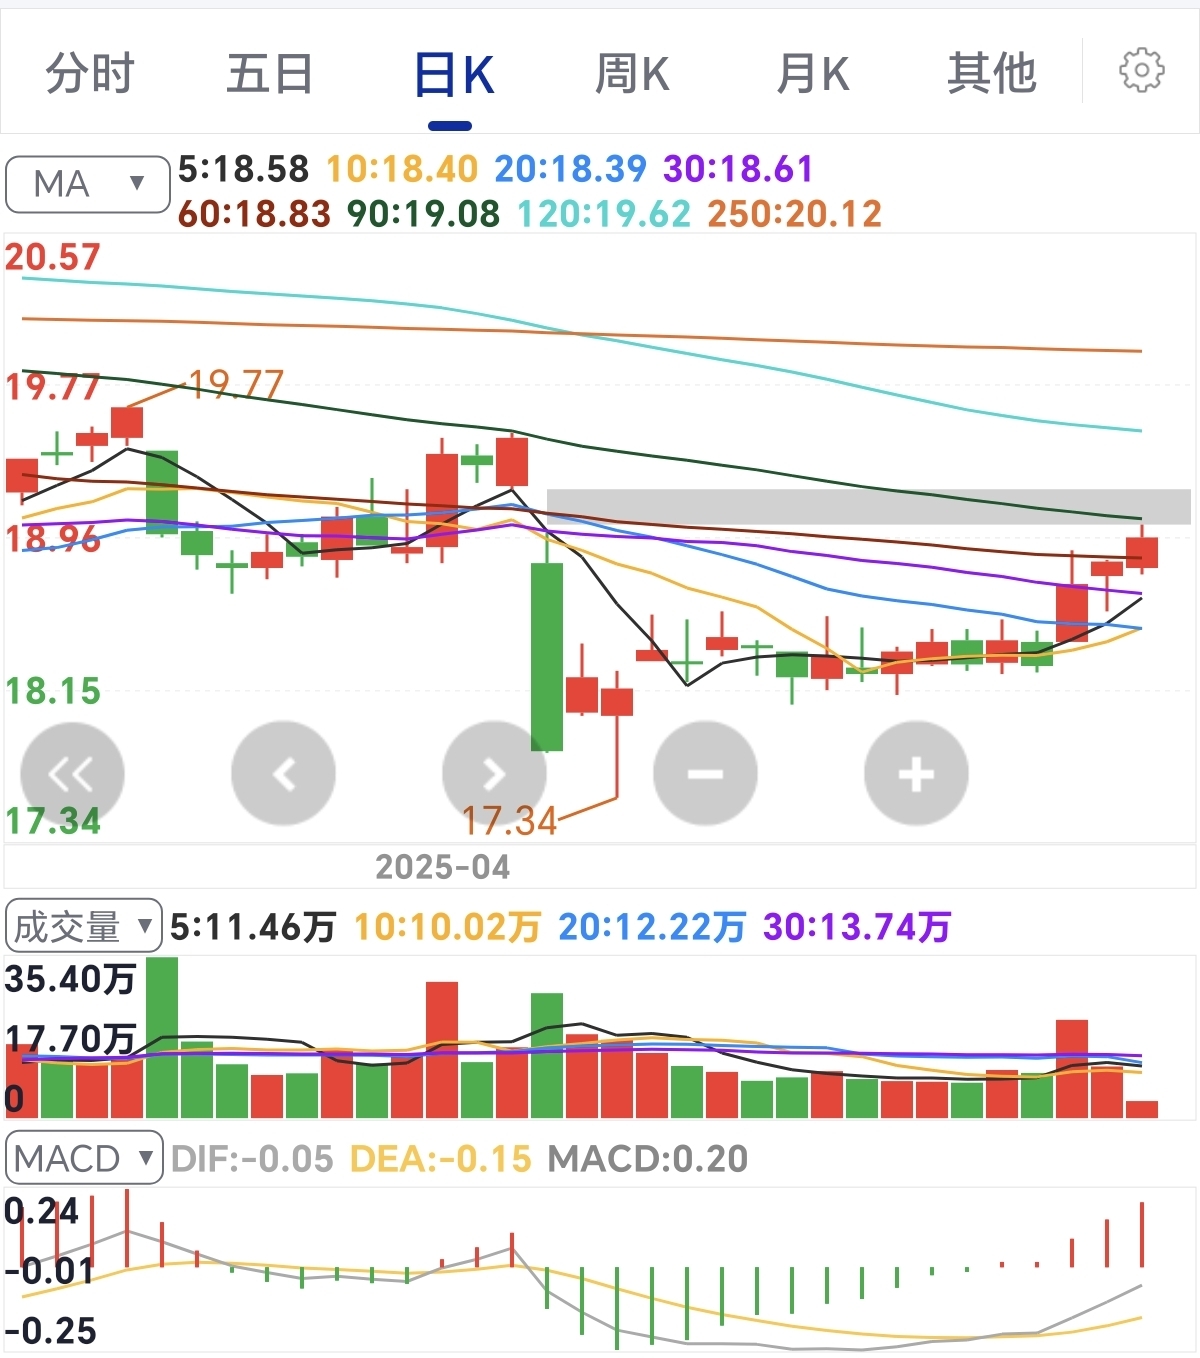Click the DIF:-0.05 value

click(252, 1159)
